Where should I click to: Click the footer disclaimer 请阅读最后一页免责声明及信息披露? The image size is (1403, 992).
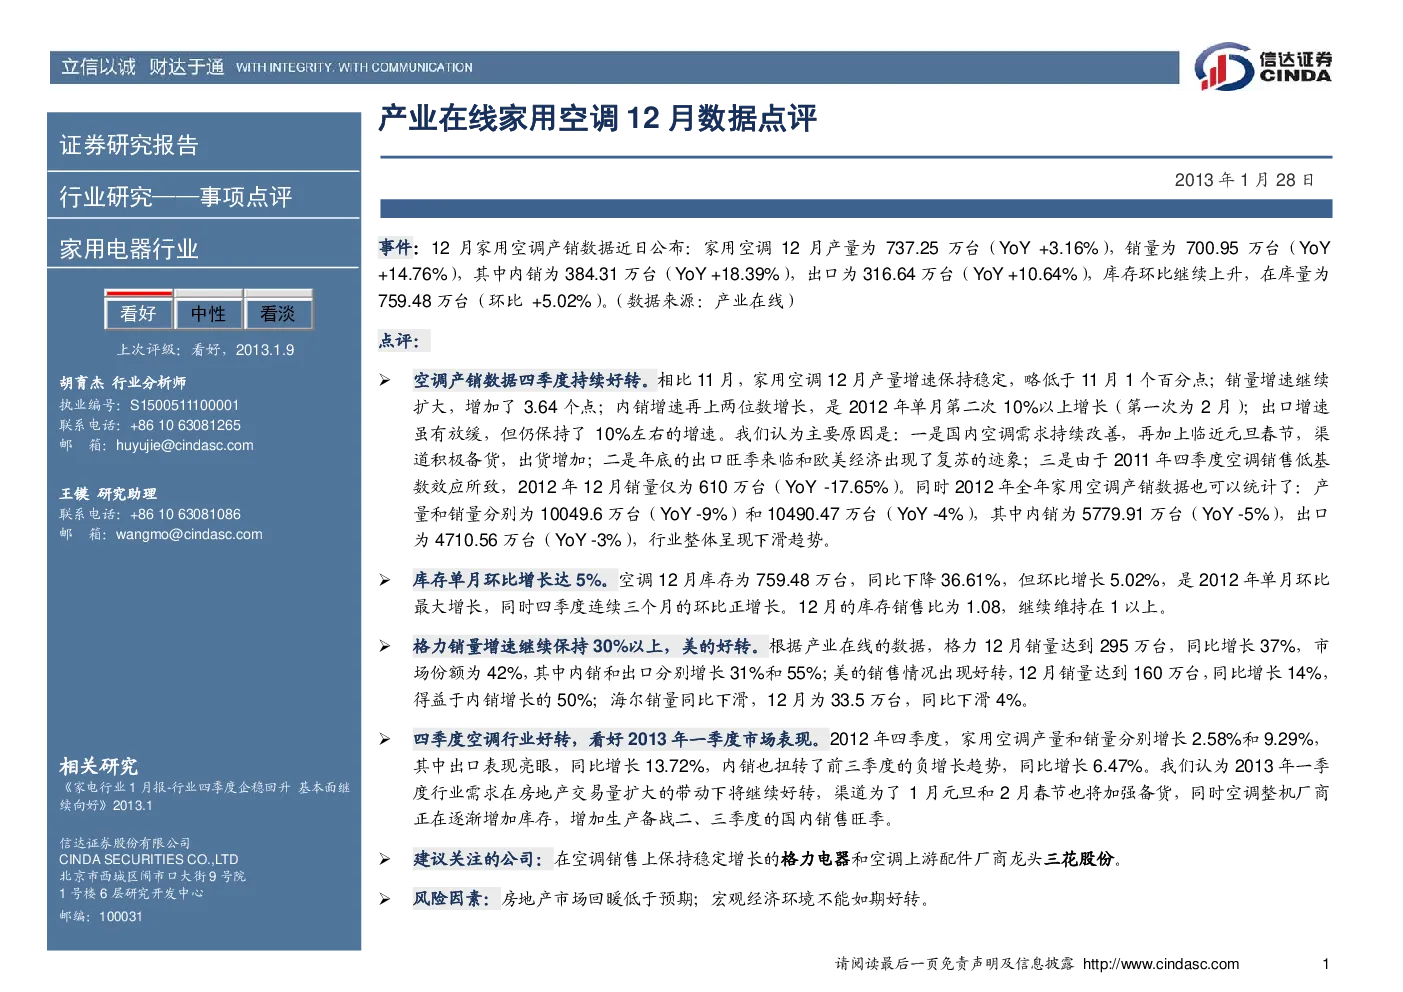(955, 964)
